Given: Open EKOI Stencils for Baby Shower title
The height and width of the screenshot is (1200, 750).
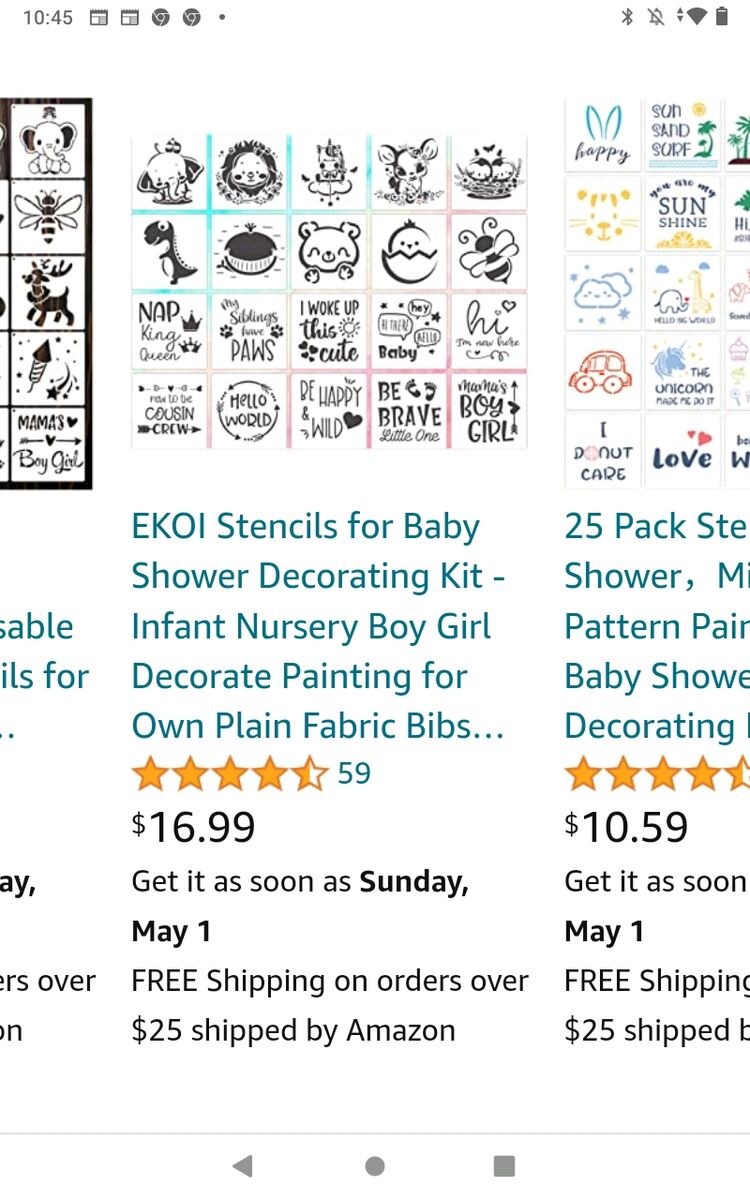Looking at the screenshot, I should [x=318, y=626].
